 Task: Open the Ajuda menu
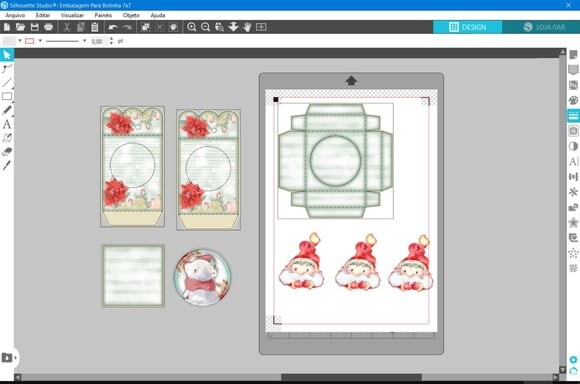(x=158, y=15)
